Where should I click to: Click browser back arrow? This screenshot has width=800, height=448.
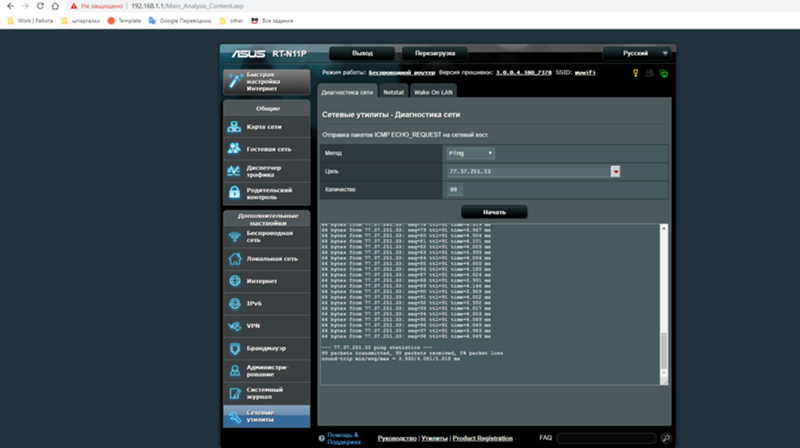10,6
